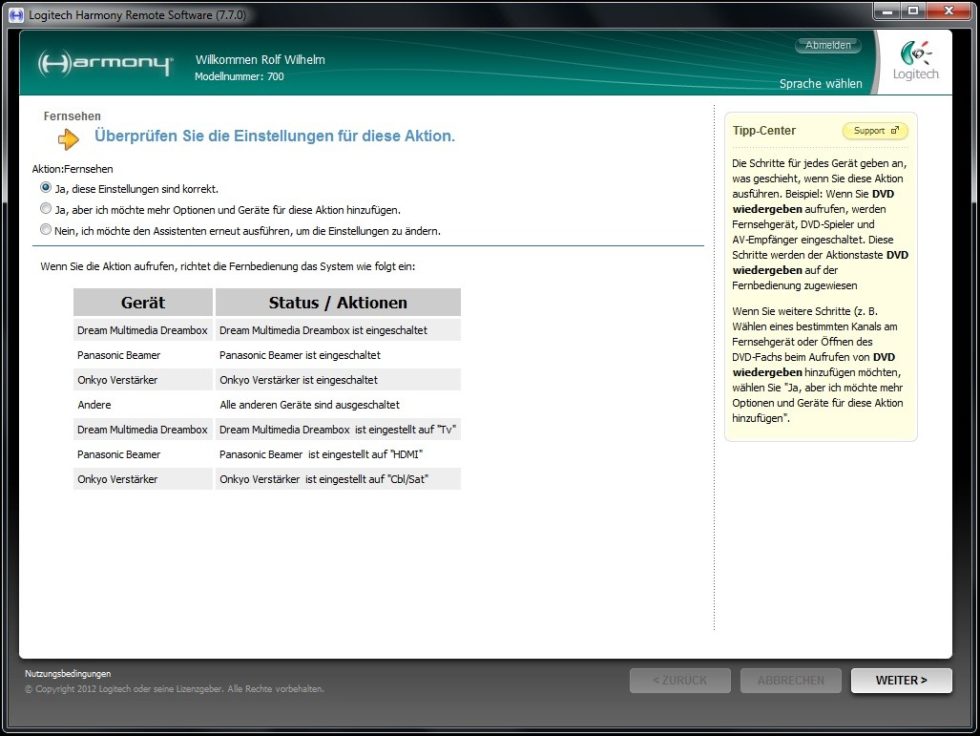The height and width of the screenshot is (736, 980).
Task: Click 'Willkommen Rolf Wilhelm' text
Action: (260, 60)
